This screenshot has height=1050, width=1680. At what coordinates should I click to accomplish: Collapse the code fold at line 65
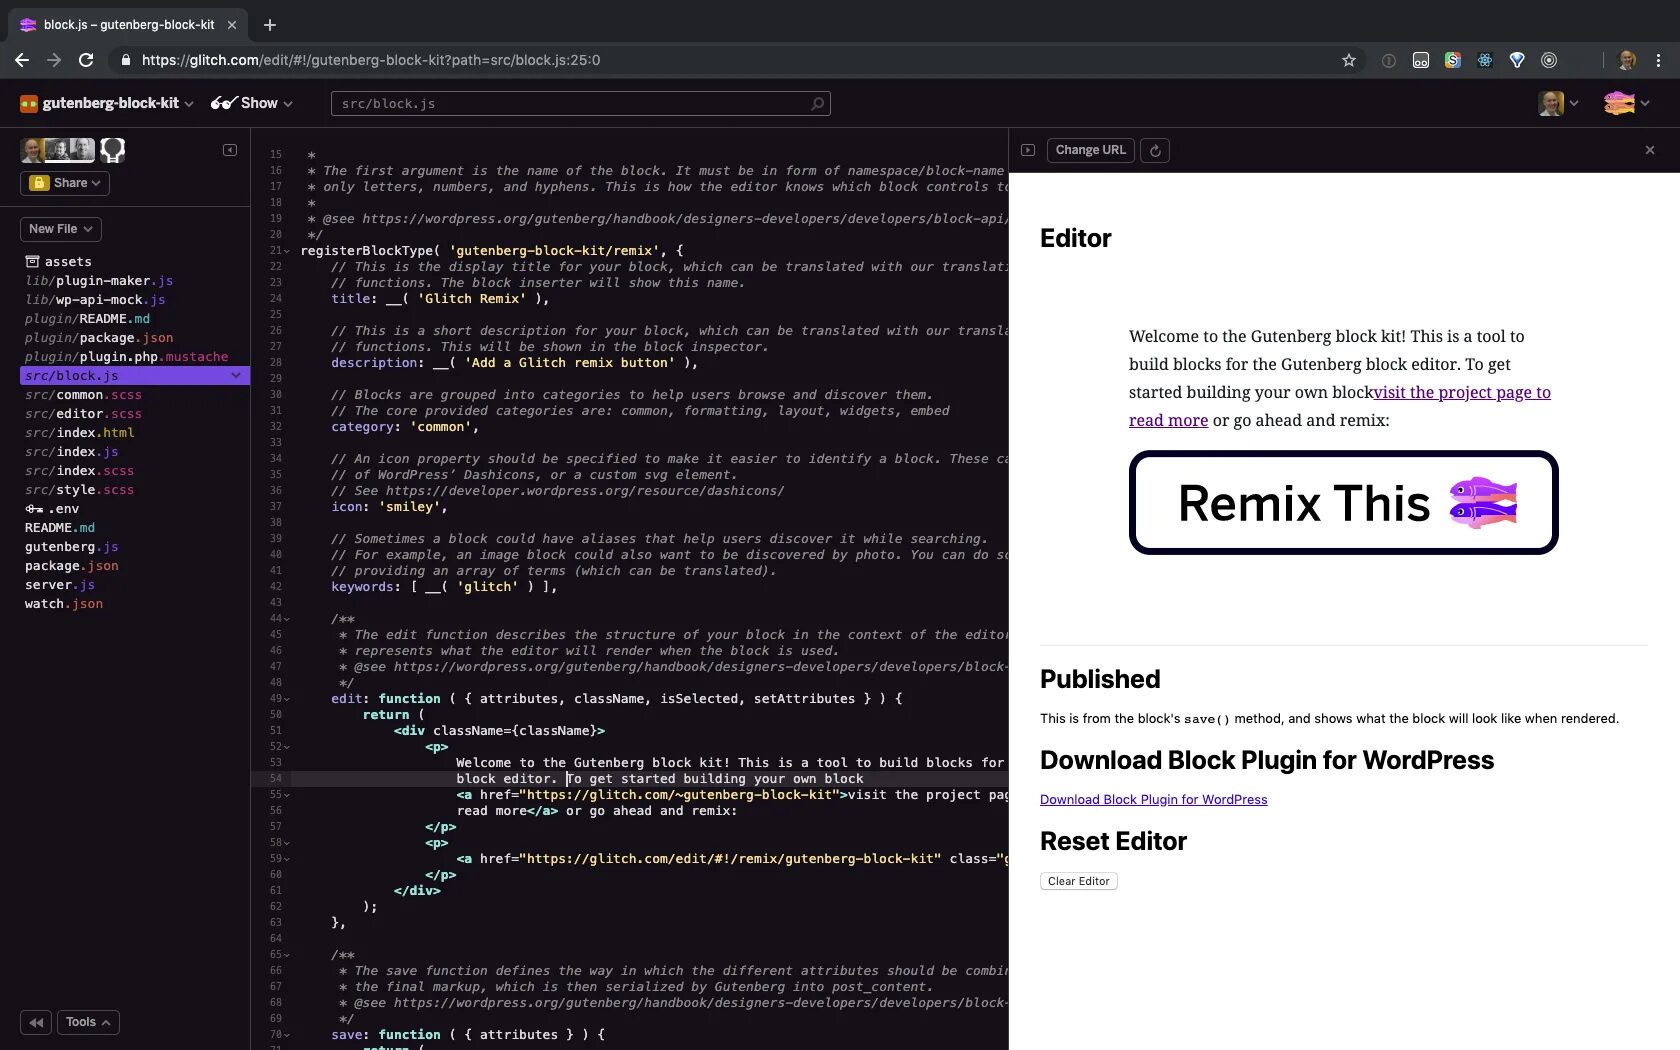coord(287,955)
